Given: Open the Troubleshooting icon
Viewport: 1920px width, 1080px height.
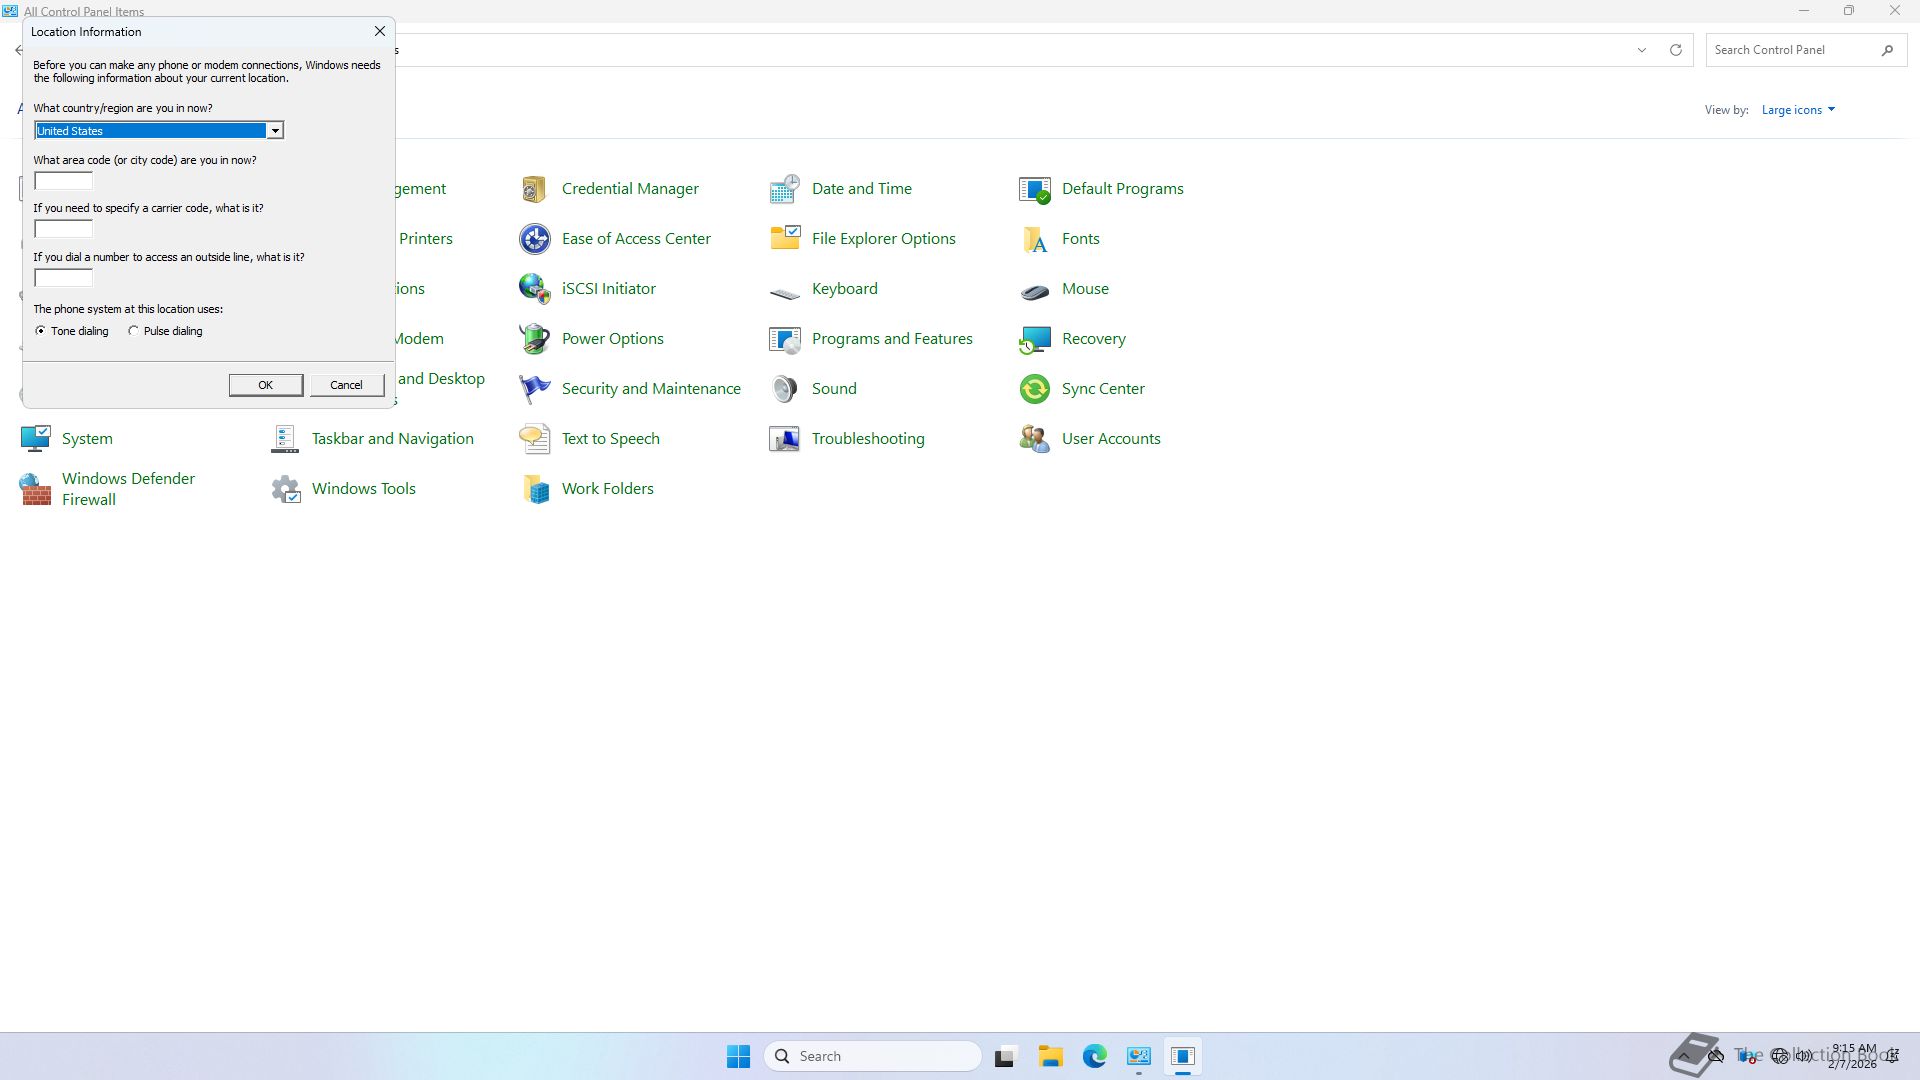Looking at the screenshot, I should pyautogui.click(x=784, y=439).
